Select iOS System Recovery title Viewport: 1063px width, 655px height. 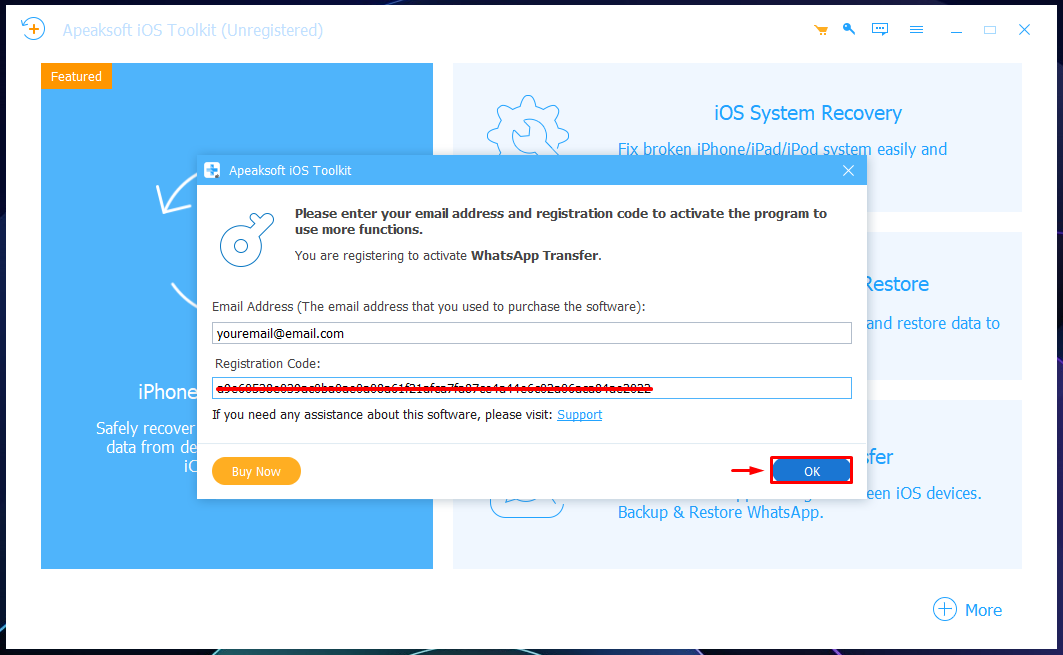click(x=807, y=113)
